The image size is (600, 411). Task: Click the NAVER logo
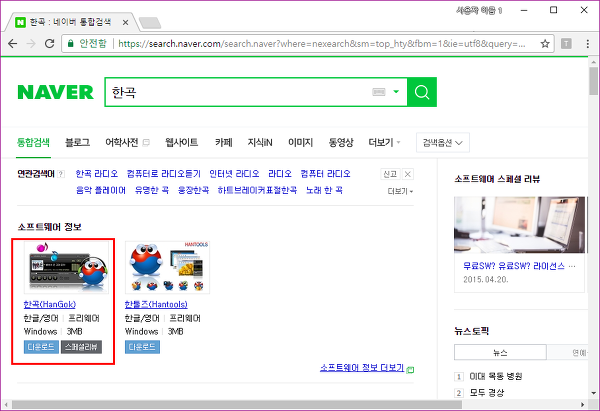click(x=55, y=92)
